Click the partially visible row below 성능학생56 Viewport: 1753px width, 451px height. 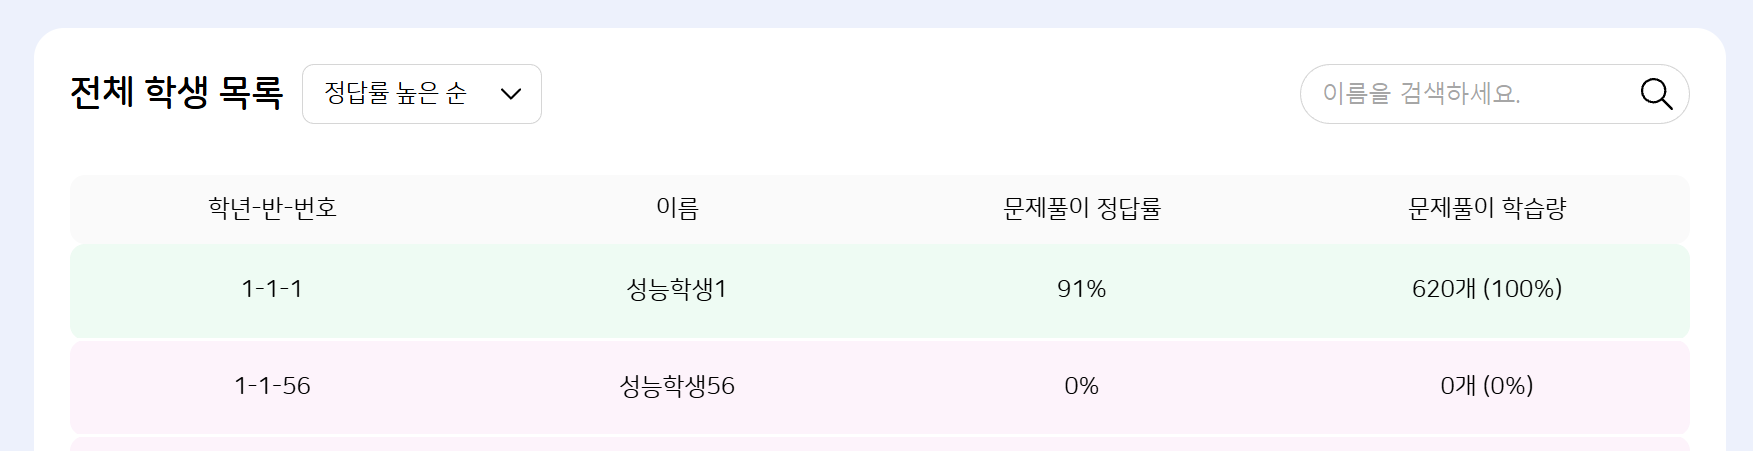(x=879, y=444)
